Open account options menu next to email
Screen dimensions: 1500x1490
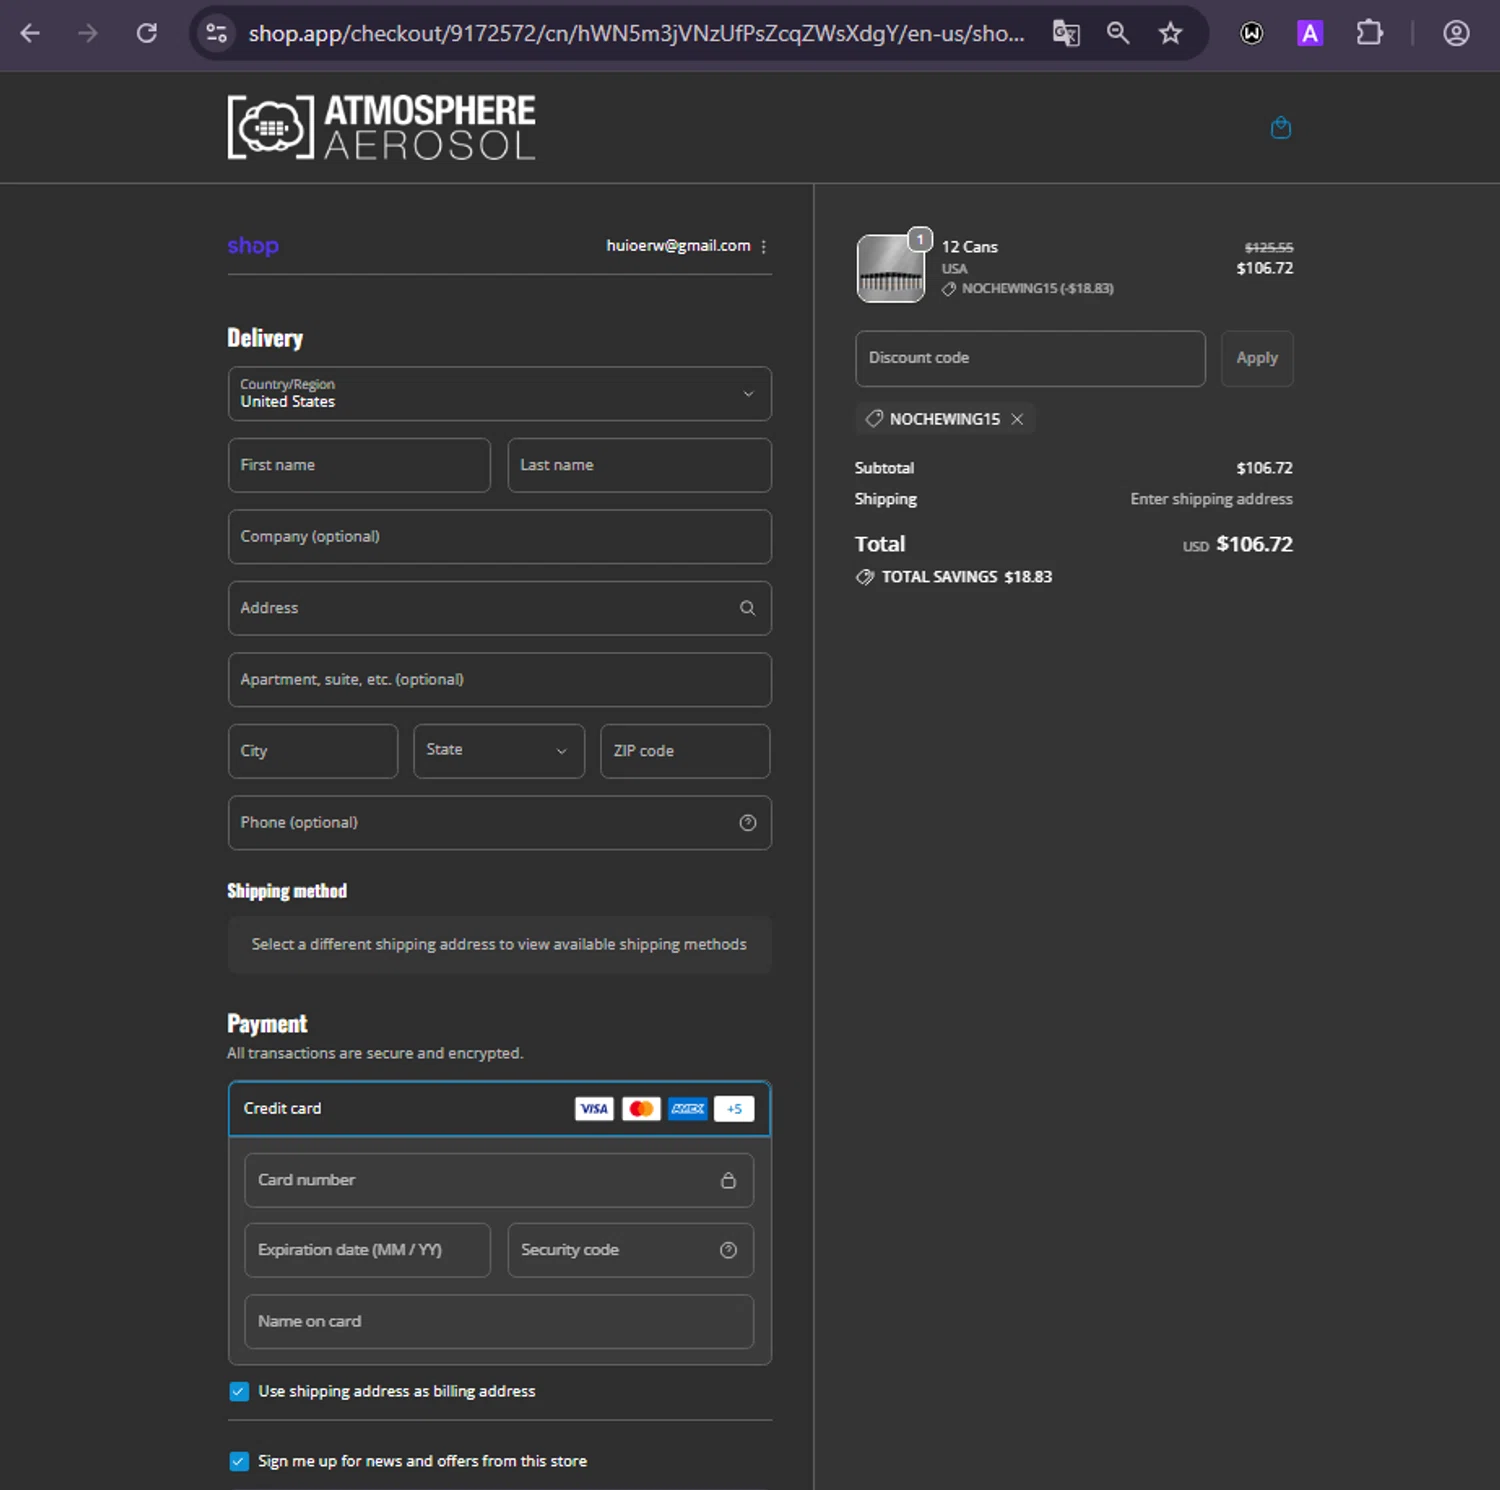click(764, 246)
